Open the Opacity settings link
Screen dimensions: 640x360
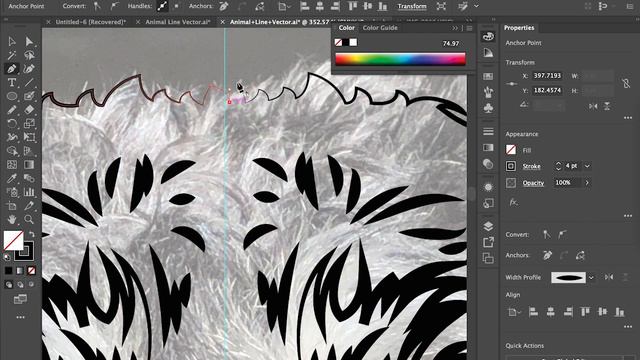[x=533, y=183]
